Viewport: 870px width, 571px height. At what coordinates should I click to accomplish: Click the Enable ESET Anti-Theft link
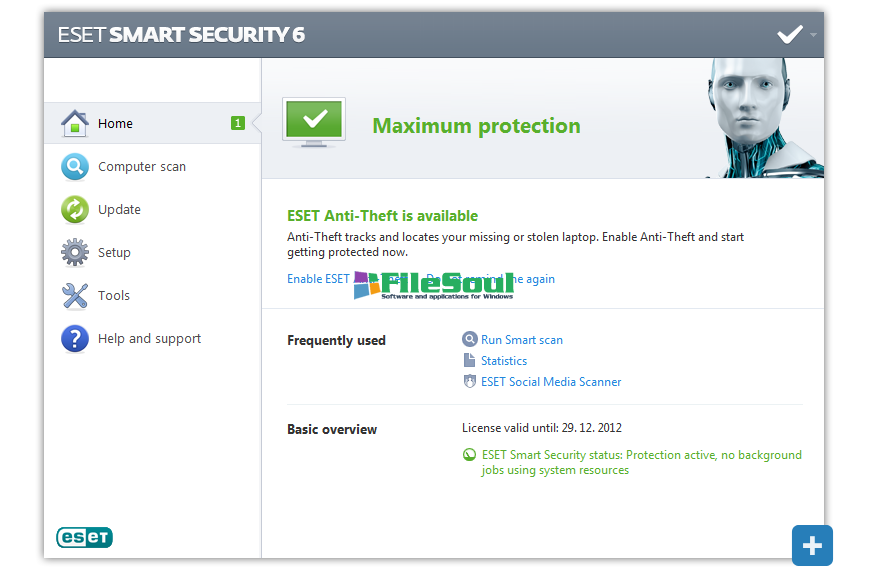[318, 279]
